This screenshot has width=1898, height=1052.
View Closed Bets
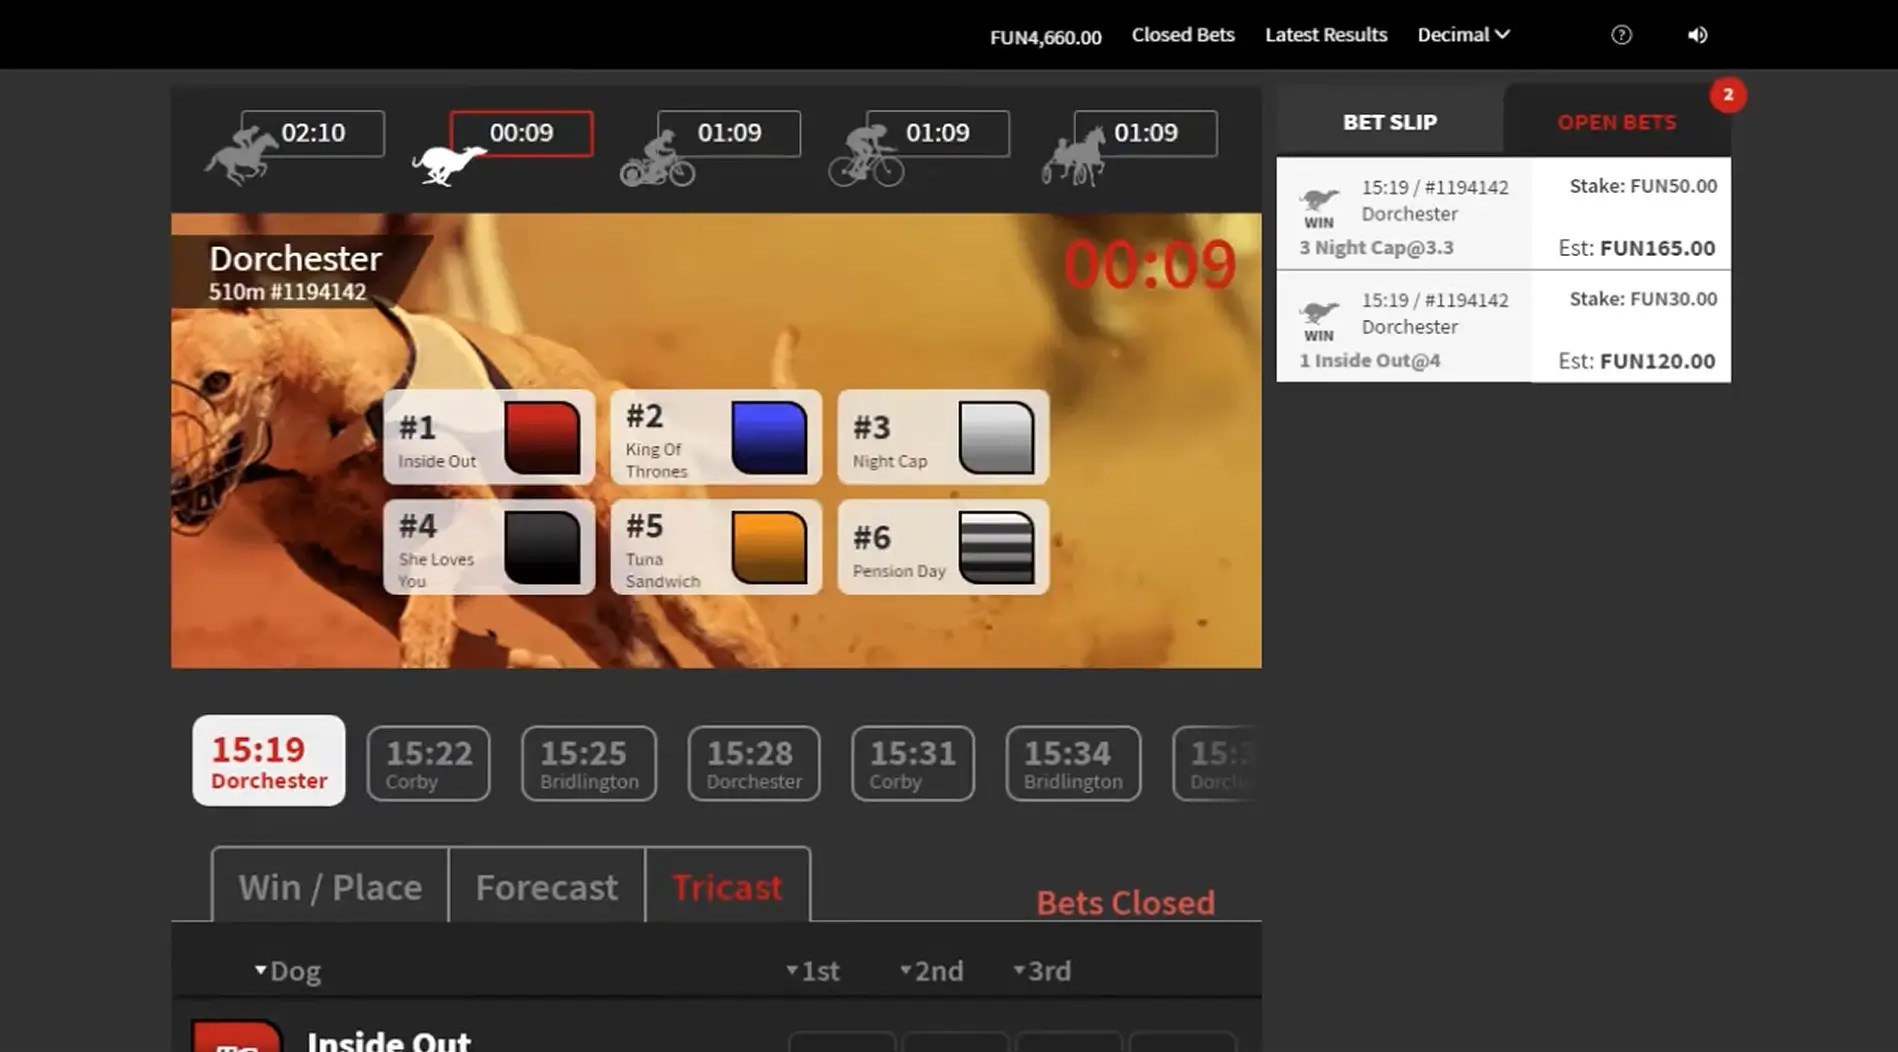[1183, 35]
